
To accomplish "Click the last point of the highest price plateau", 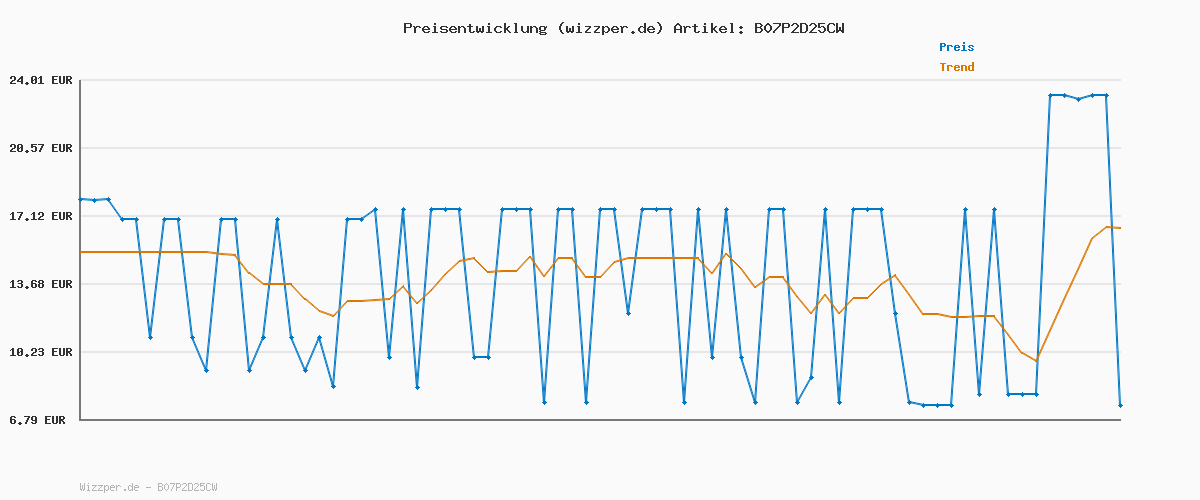I will coord(1106,95).
